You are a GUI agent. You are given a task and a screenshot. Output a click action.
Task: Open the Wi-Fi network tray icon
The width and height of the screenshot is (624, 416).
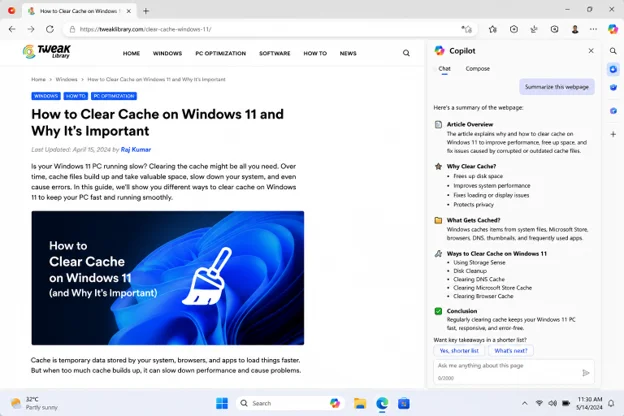(x=539, y=403)
